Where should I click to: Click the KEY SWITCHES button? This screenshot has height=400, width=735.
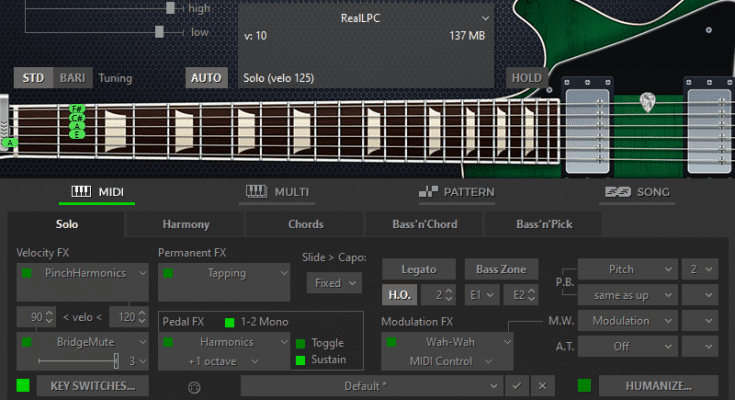[x=92, y=385]
